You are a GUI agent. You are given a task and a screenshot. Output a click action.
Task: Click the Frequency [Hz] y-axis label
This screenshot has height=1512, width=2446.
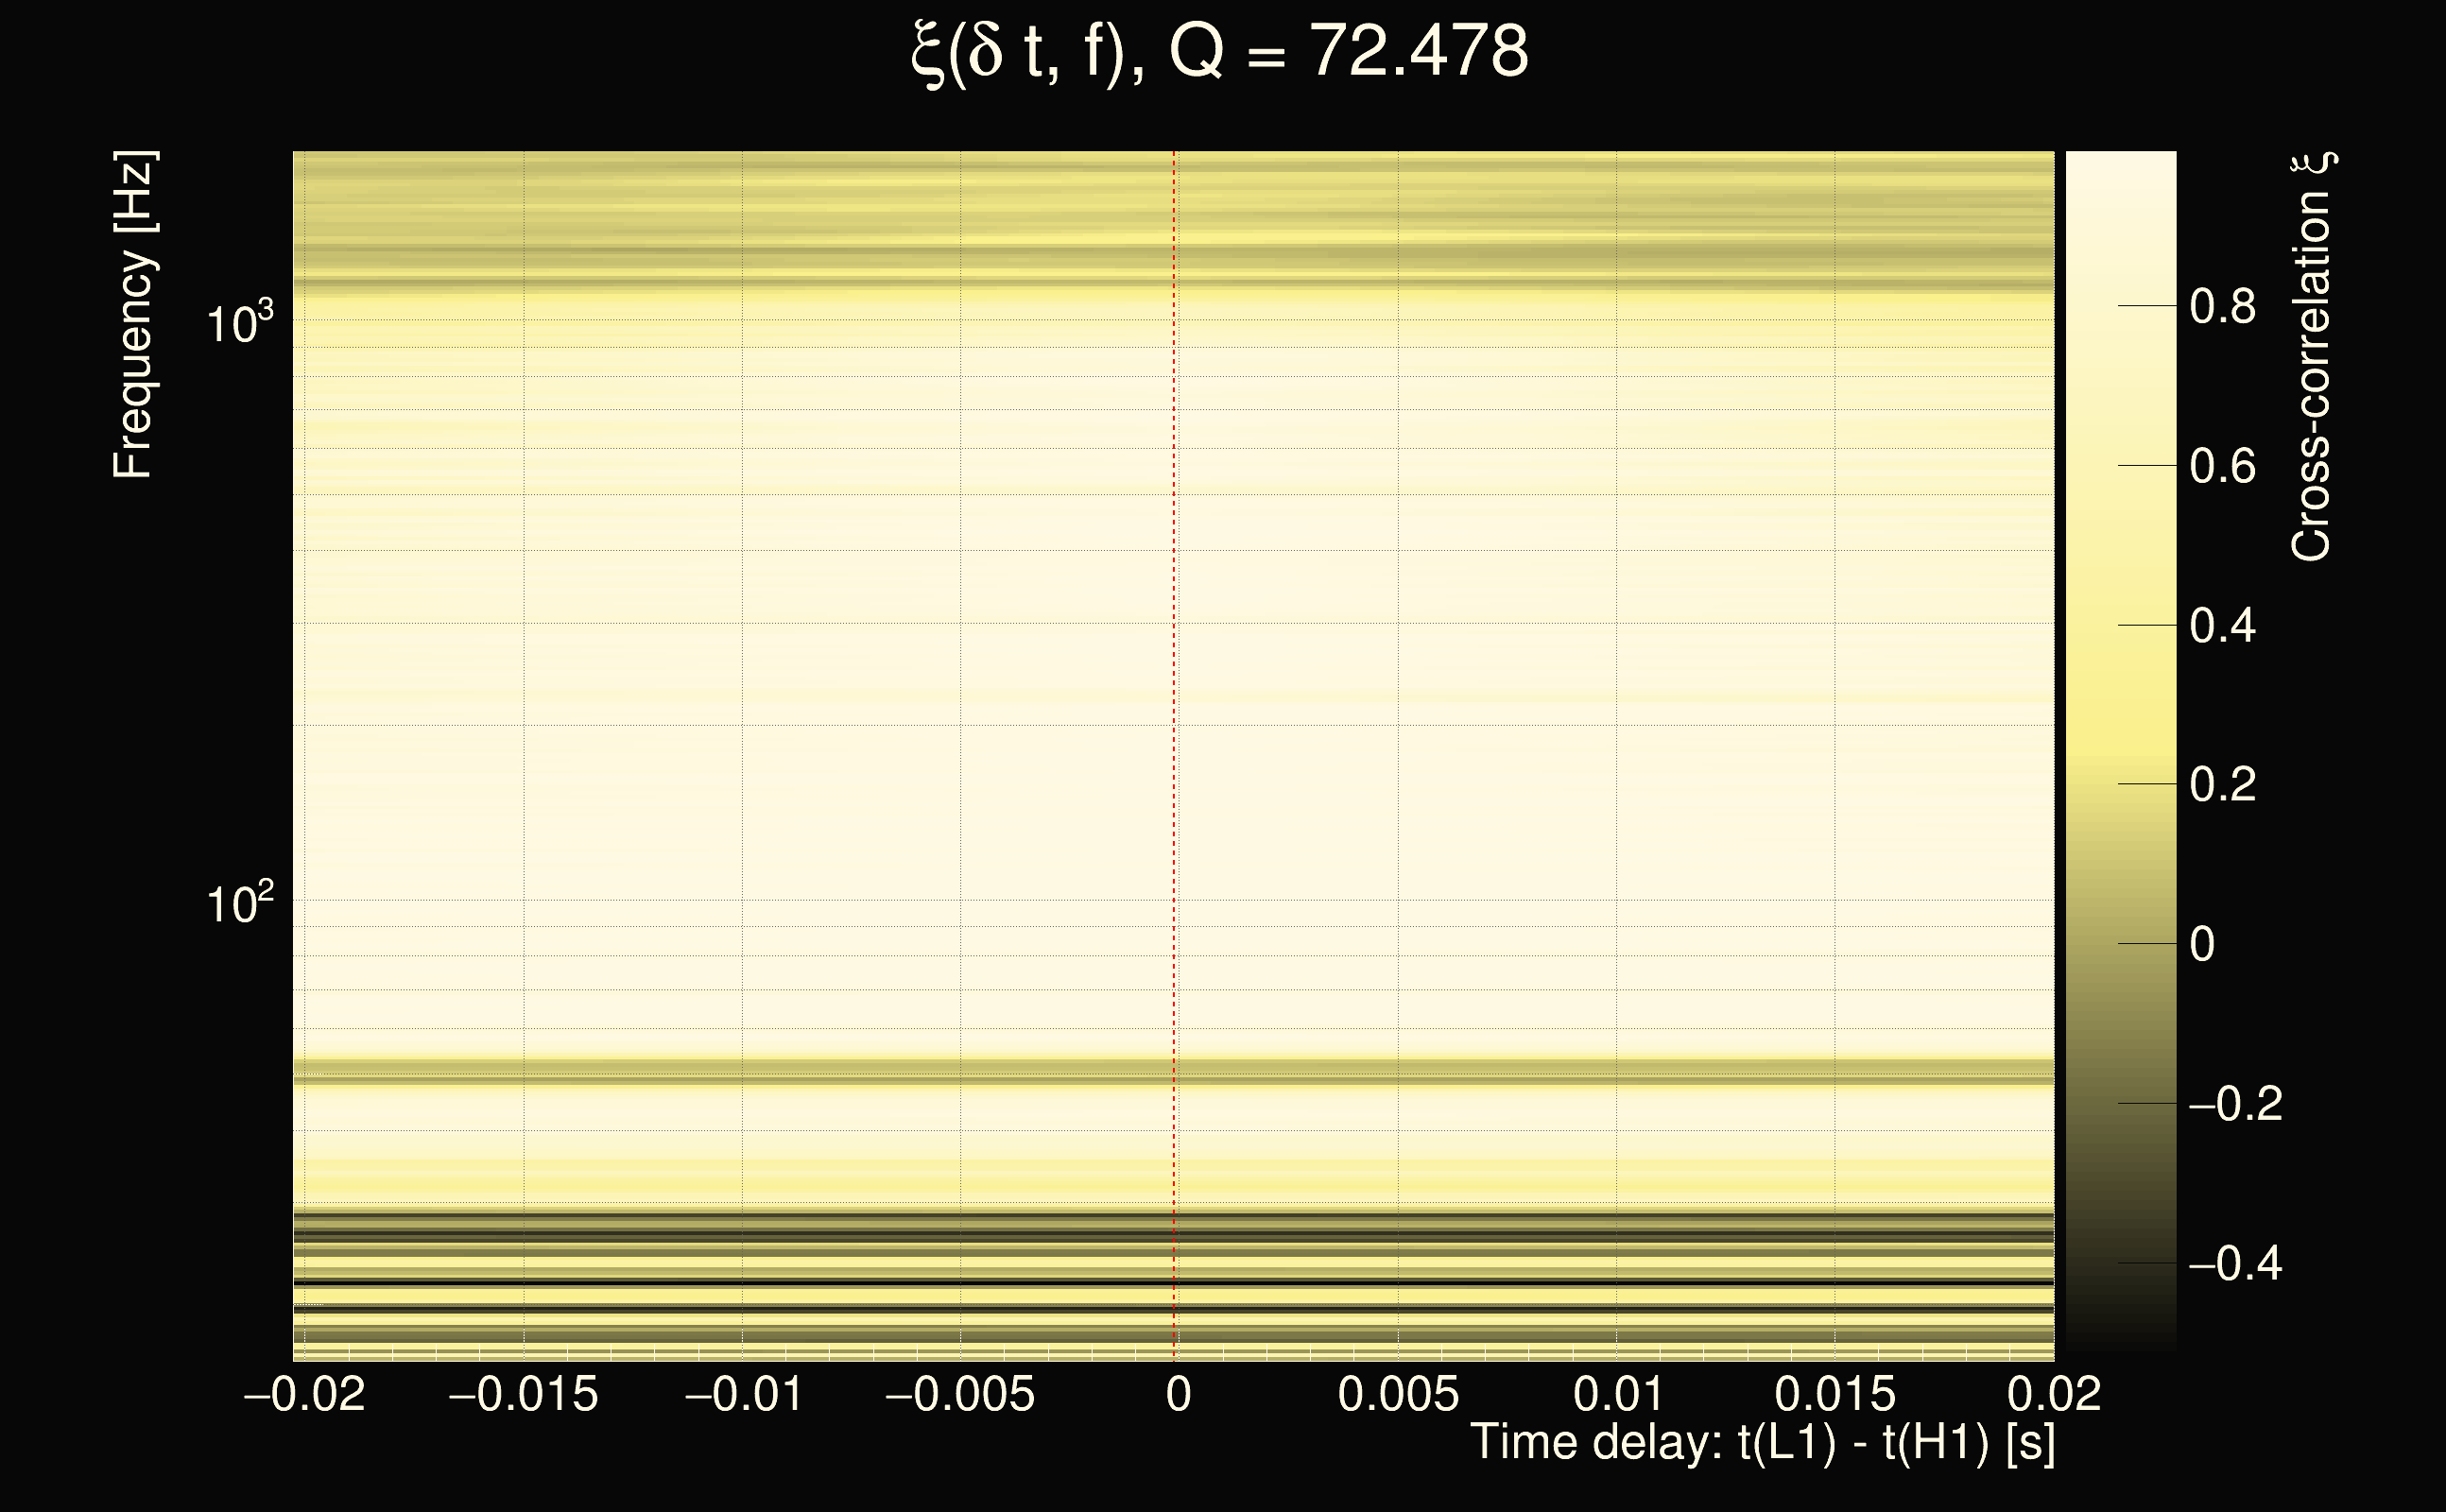[134, 315]
